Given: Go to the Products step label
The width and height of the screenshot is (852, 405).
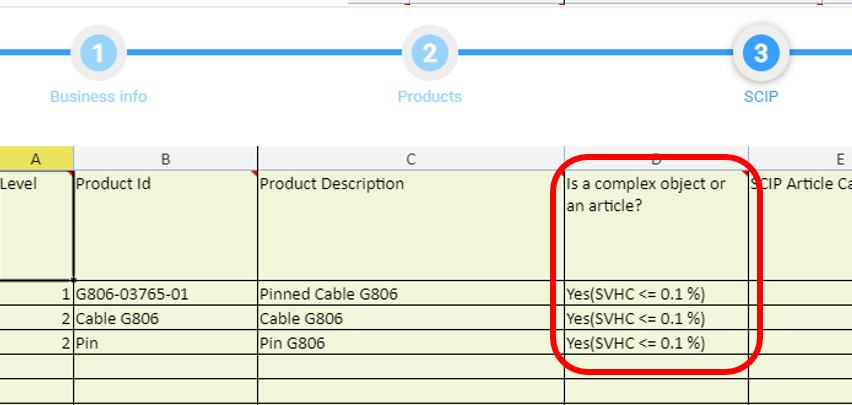Looking at the screenshot, I should tap(429, 97).
